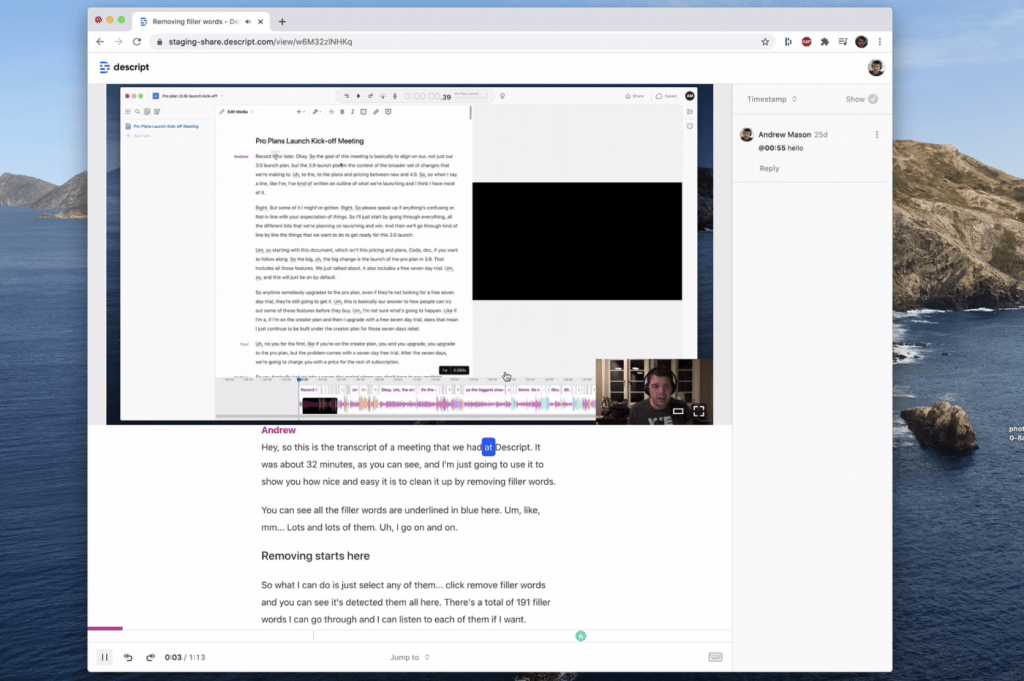Click "You can see all the filler words" line
Viewport: 1024px width, 681px height.
400,510
